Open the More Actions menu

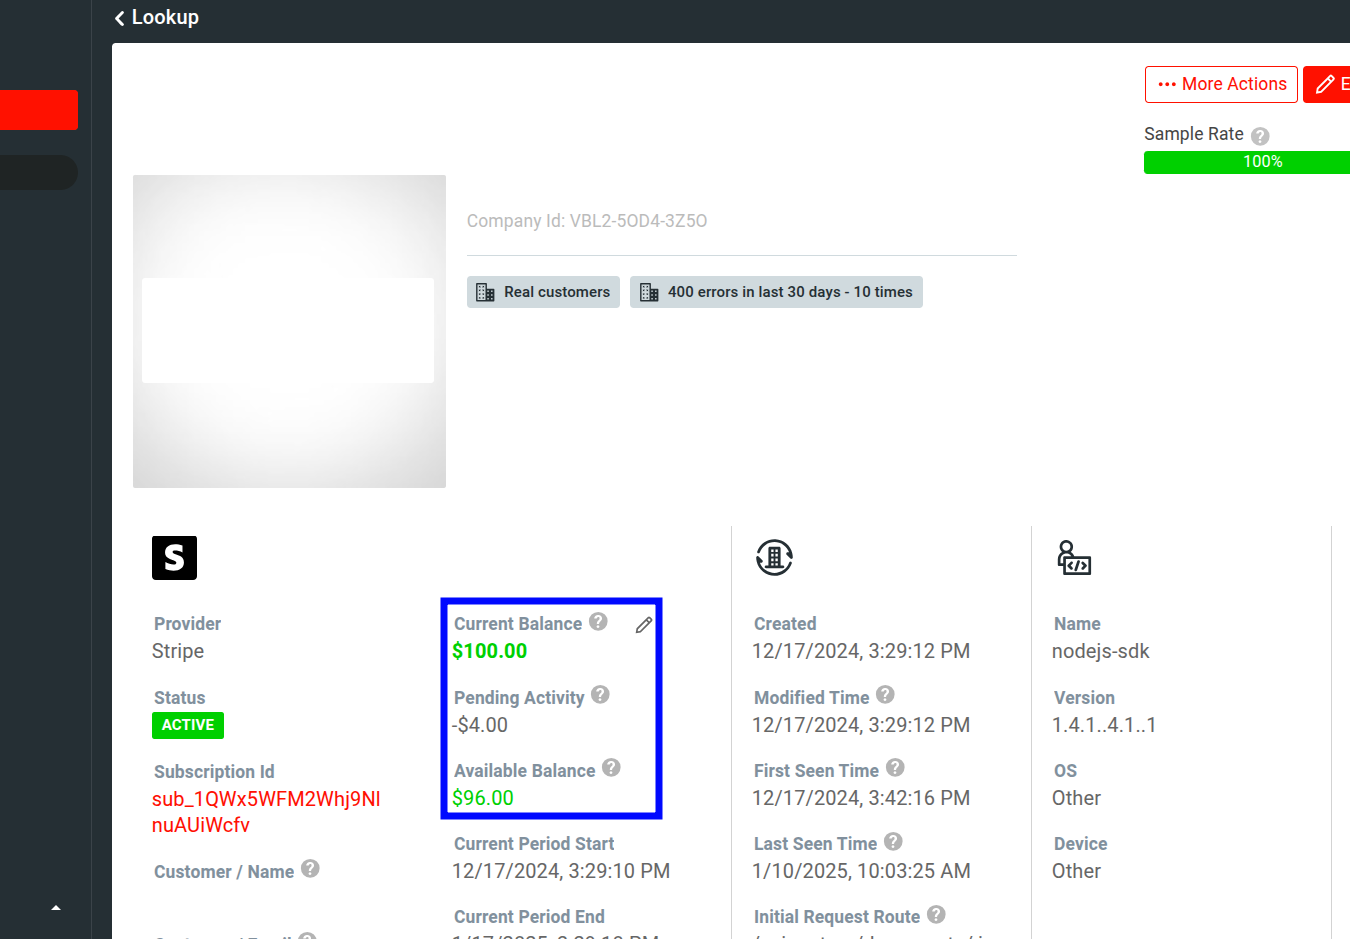[x=1221, y=84]
